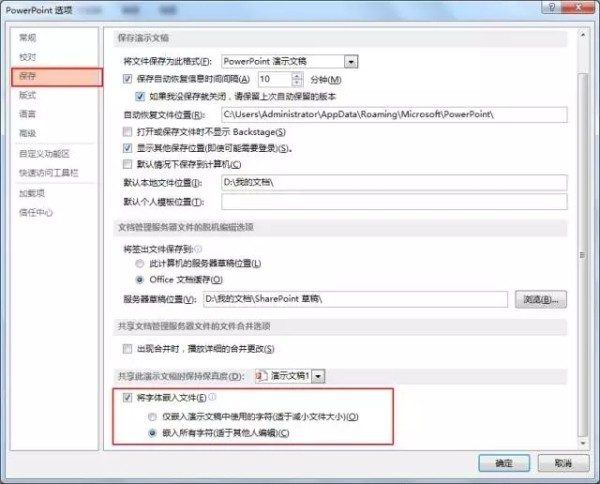Uncheck 将字体嵌入文件 checkbox
600x484 pixels.
click(x=127, y=398)
